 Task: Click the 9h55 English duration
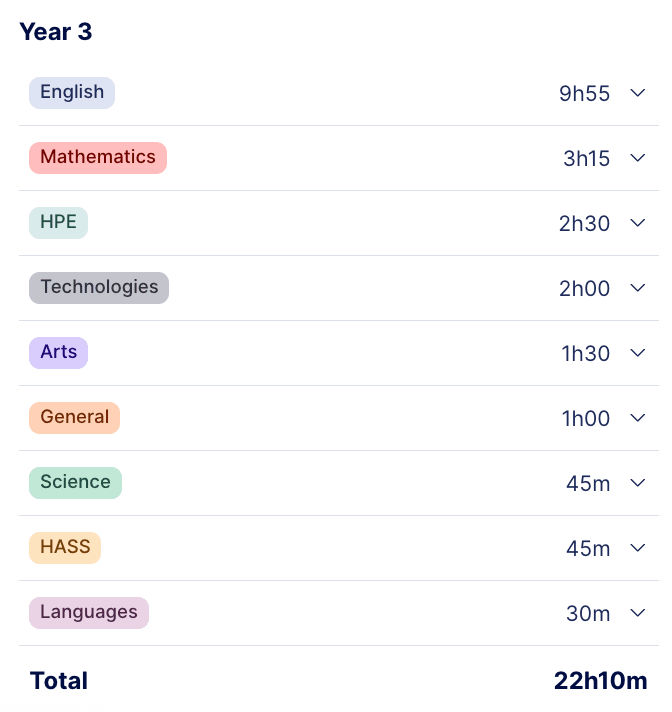coord(584,94)
